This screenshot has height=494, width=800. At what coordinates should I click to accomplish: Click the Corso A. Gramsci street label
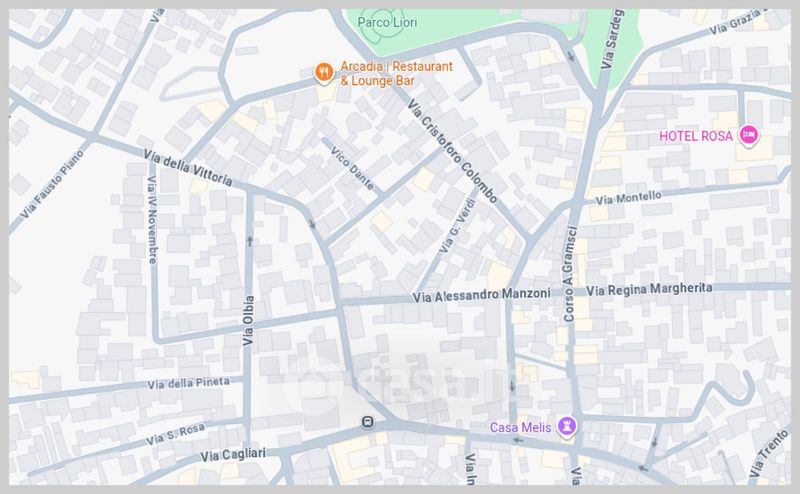pyautogui.click(x=569, y=274)
